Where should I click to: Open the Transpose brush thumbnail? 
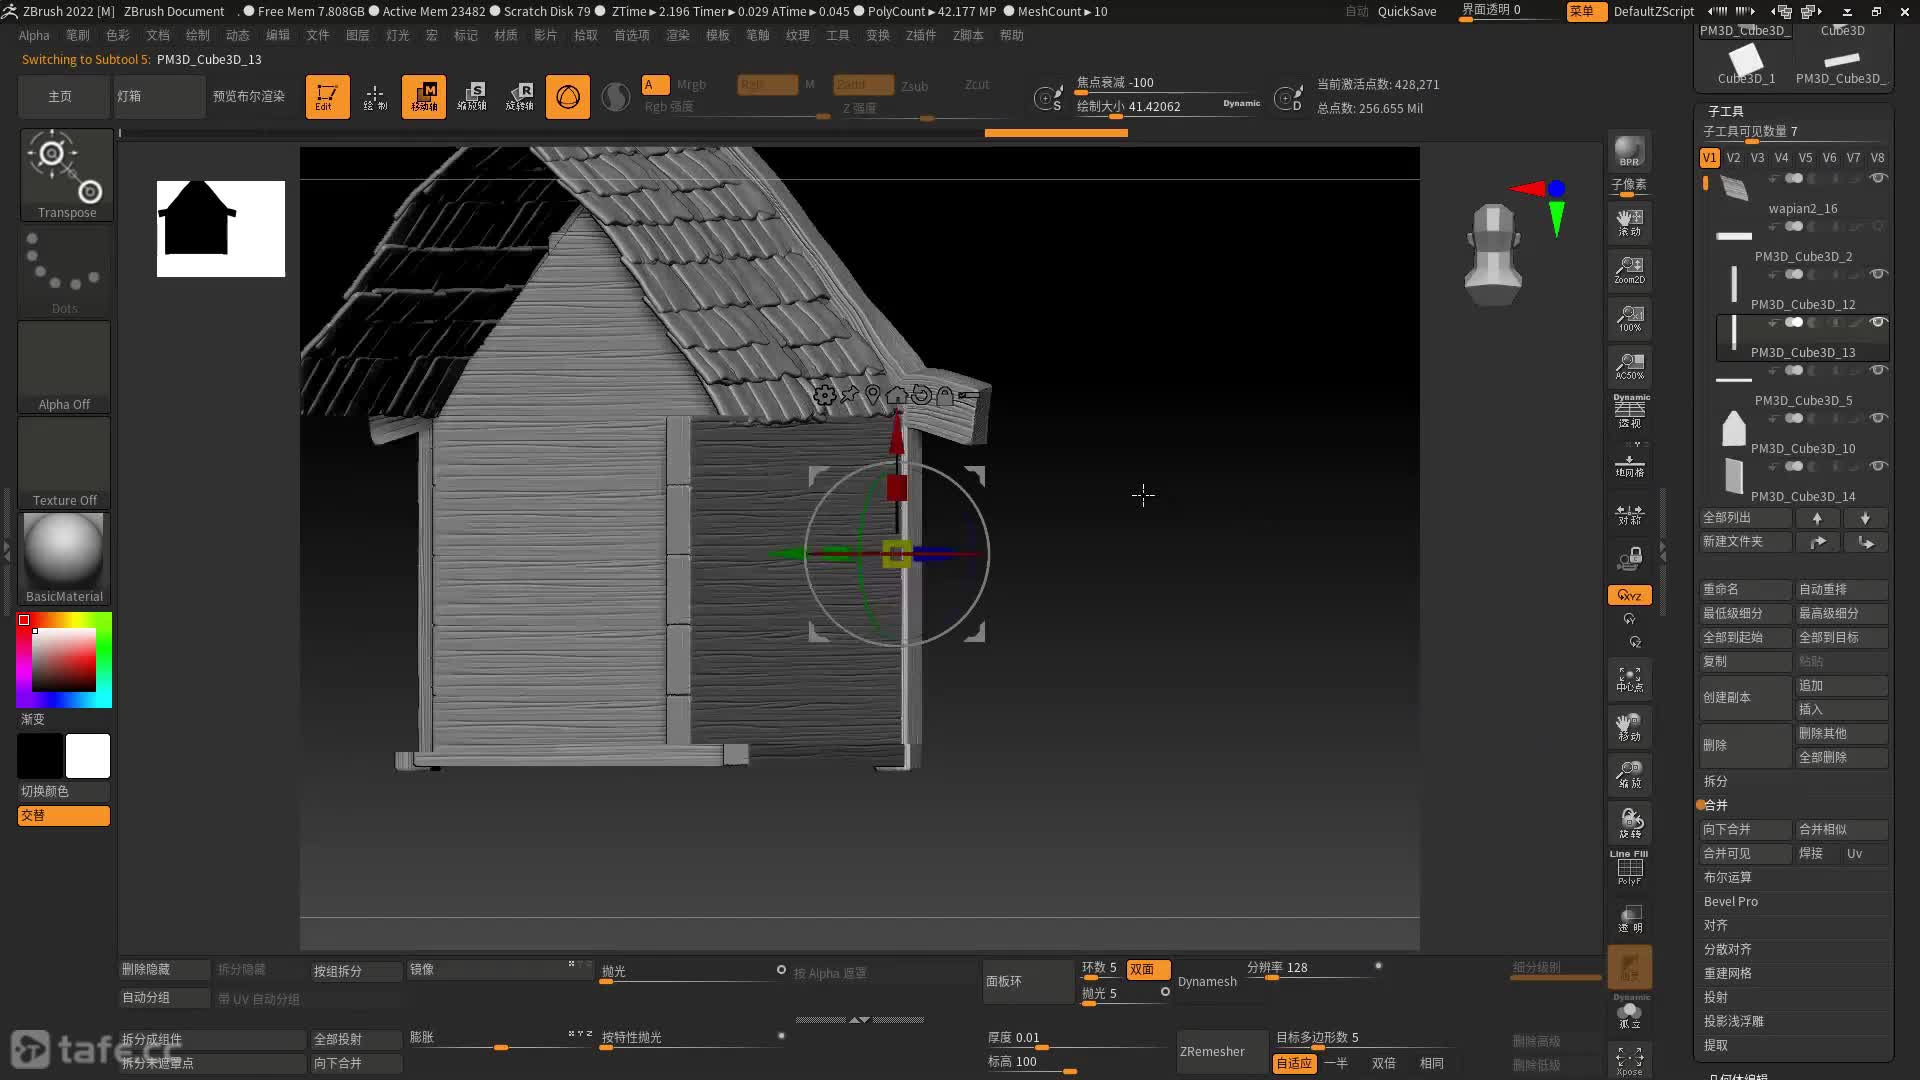pos(66,175)
